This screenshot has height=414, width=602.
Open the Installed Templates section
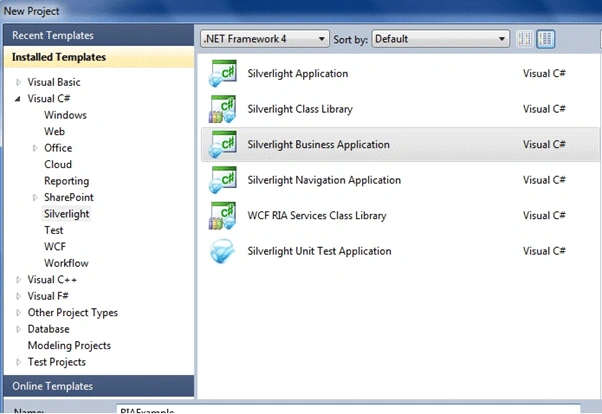pos(99,57)
